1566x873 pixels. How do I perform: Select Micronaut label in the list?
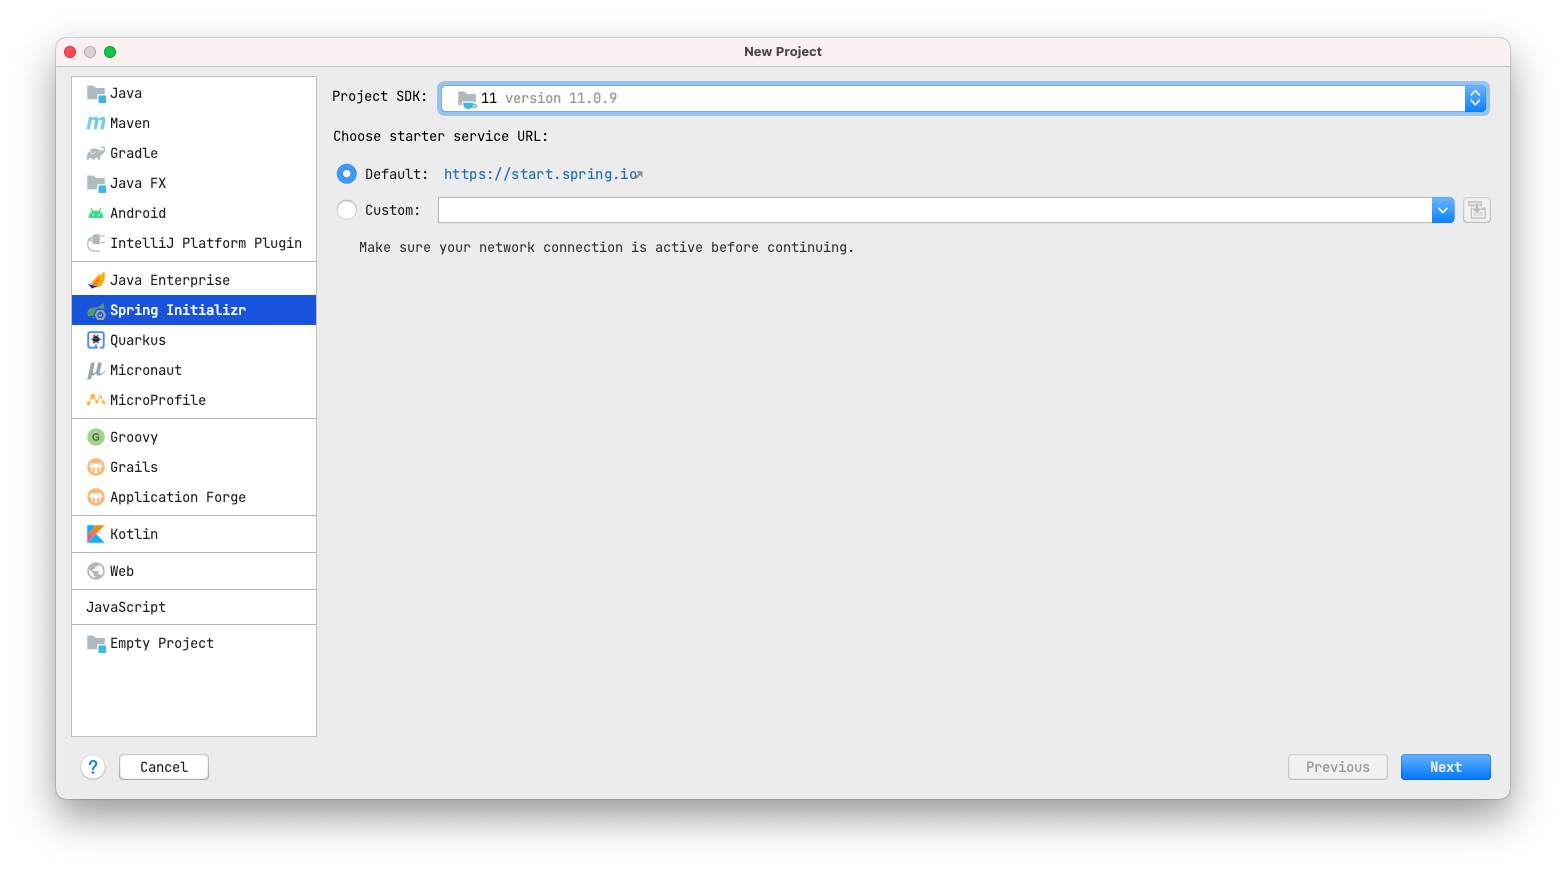tap(146, 370)
